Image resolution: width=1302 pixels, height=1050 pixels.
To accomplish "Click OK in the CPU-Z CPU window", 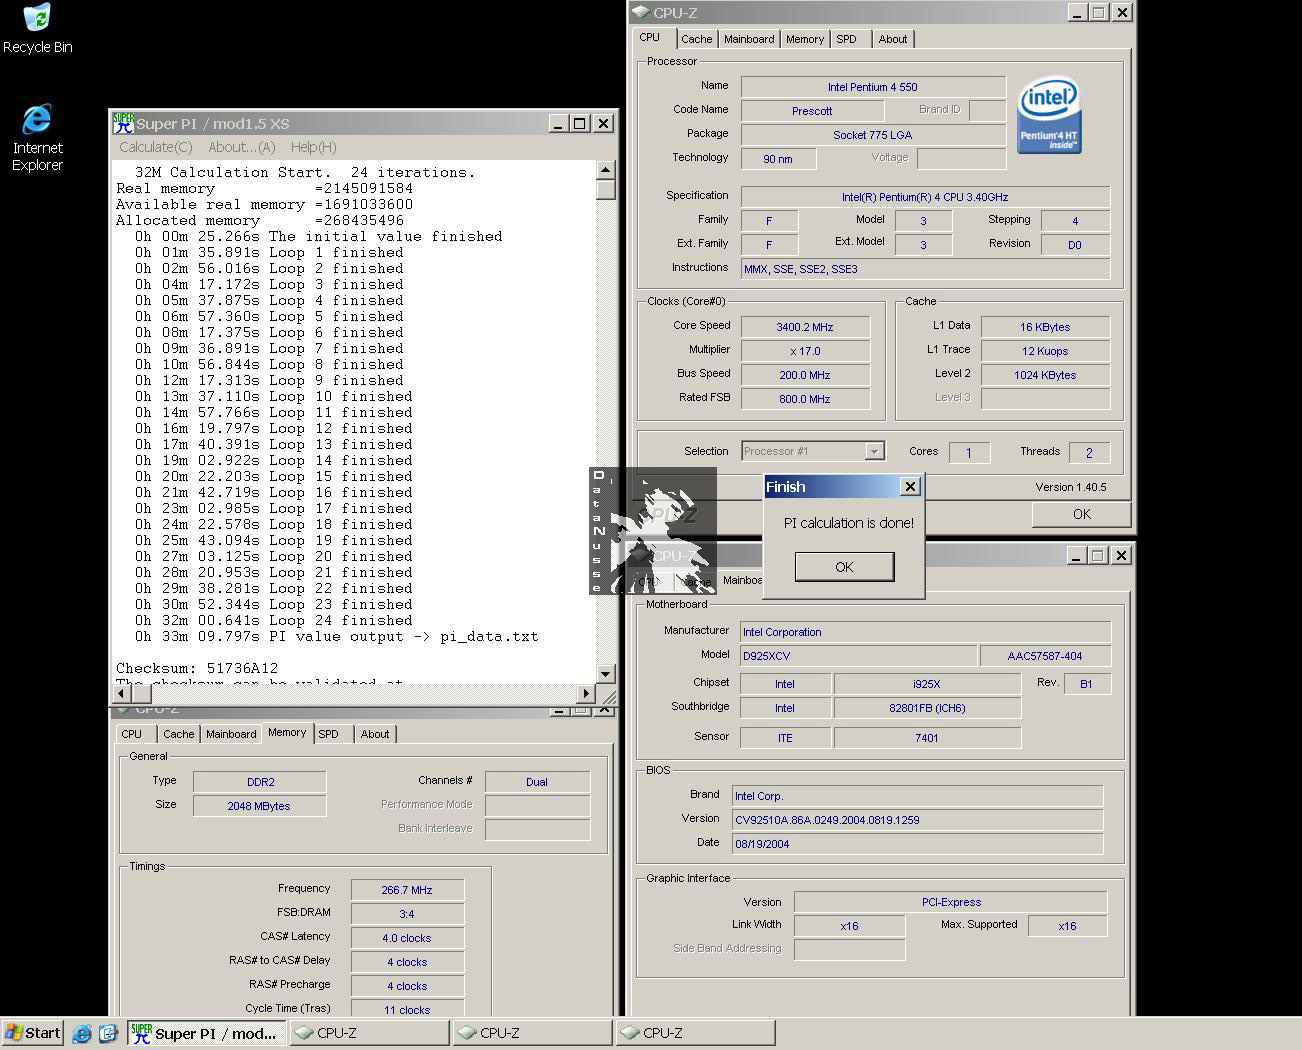I will (1081, 514).
